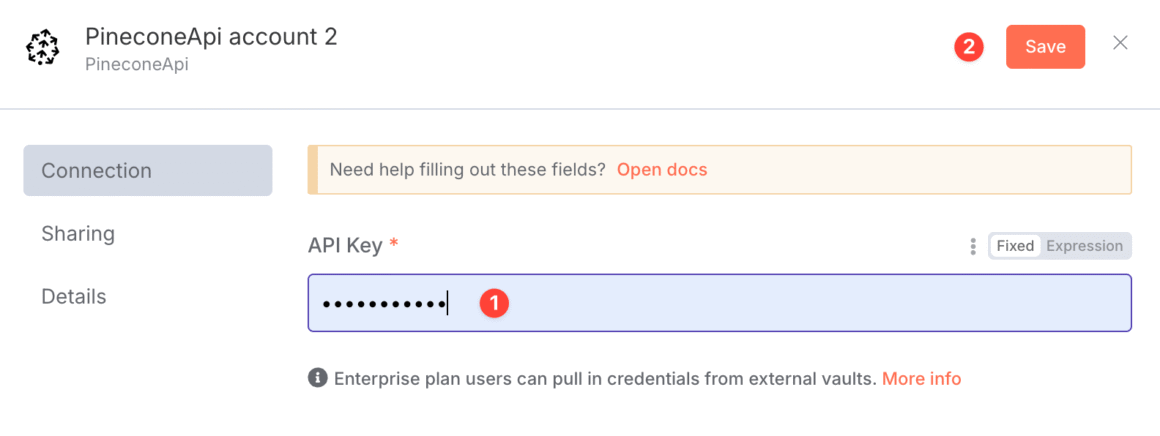
Task: Open the More info link
Action: [x=921, y=379]
